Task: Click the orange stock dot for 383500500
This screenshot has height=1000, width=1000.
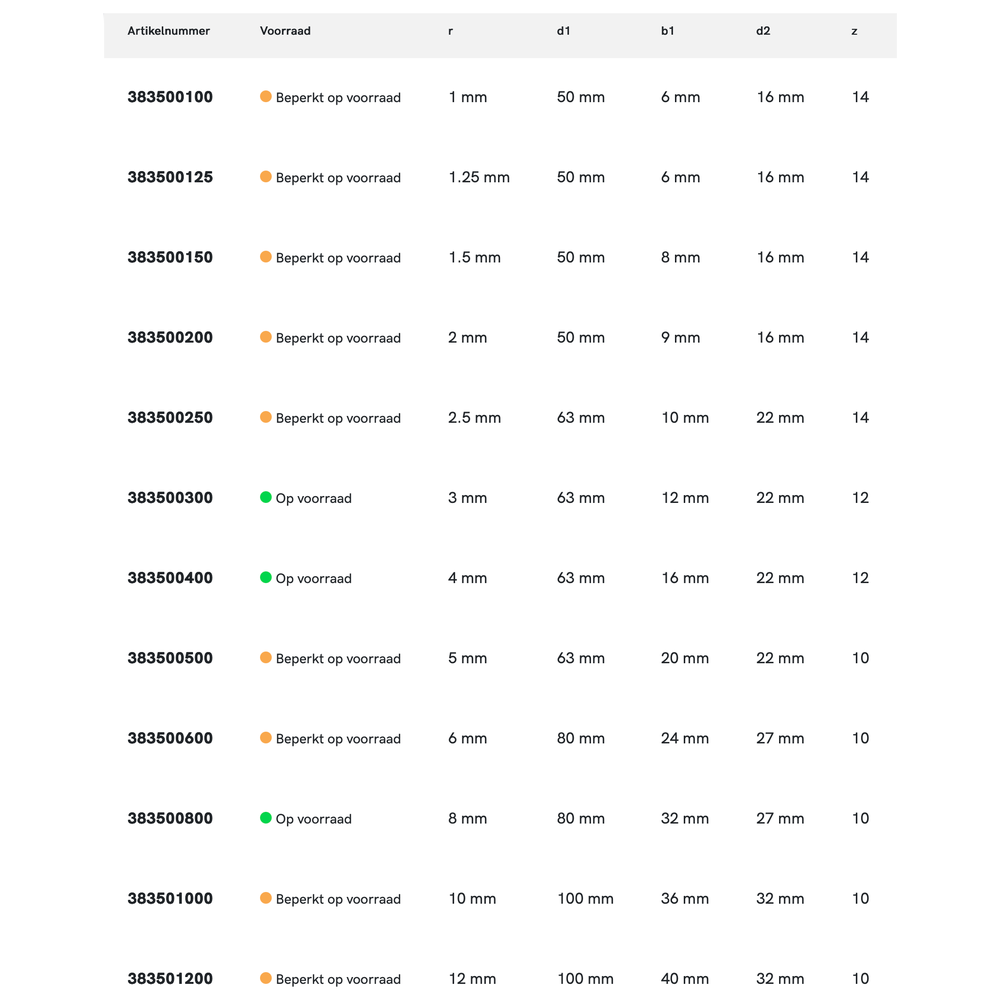Action: point(266,658)
